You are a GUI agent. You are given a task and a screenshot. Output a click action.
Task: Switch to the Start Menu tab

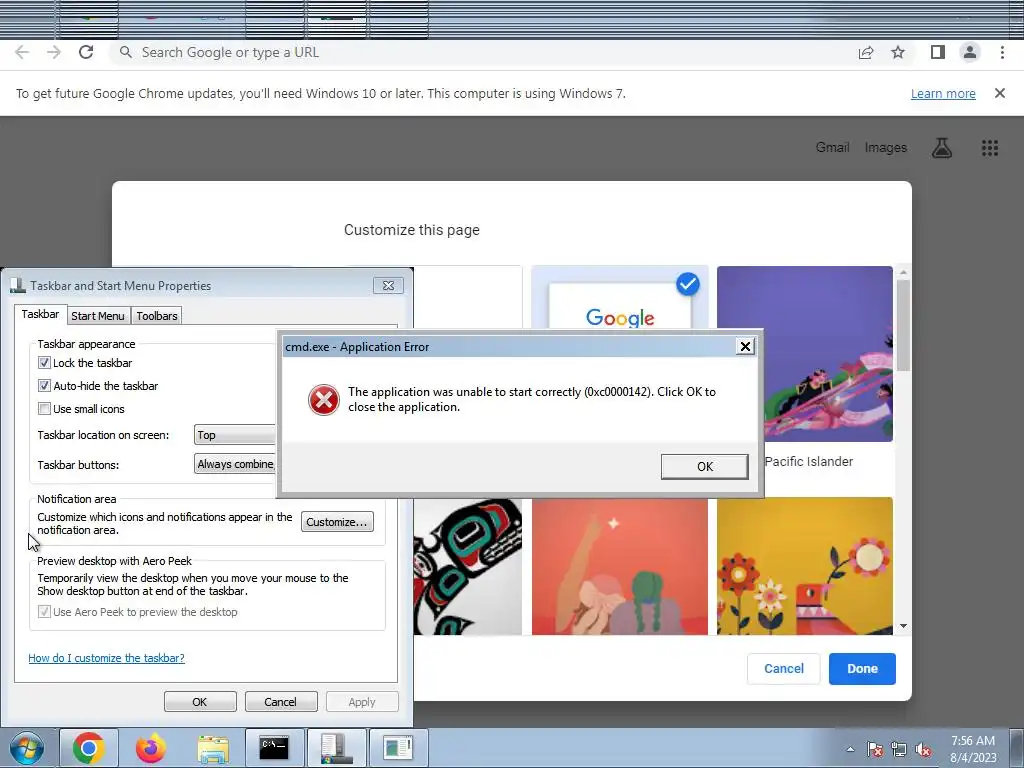(x=98, y=315)
